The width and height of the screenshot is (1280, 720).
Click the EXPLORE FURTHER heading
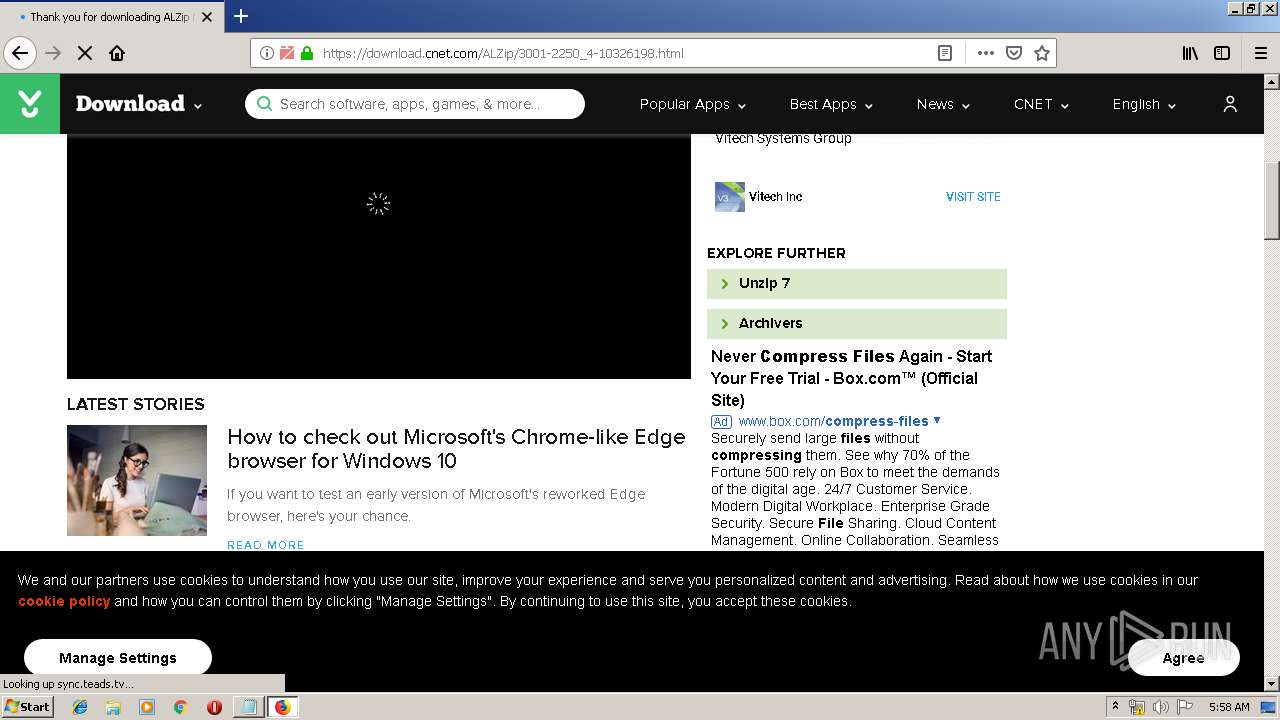pyautogui.click(x=776, y=253)
